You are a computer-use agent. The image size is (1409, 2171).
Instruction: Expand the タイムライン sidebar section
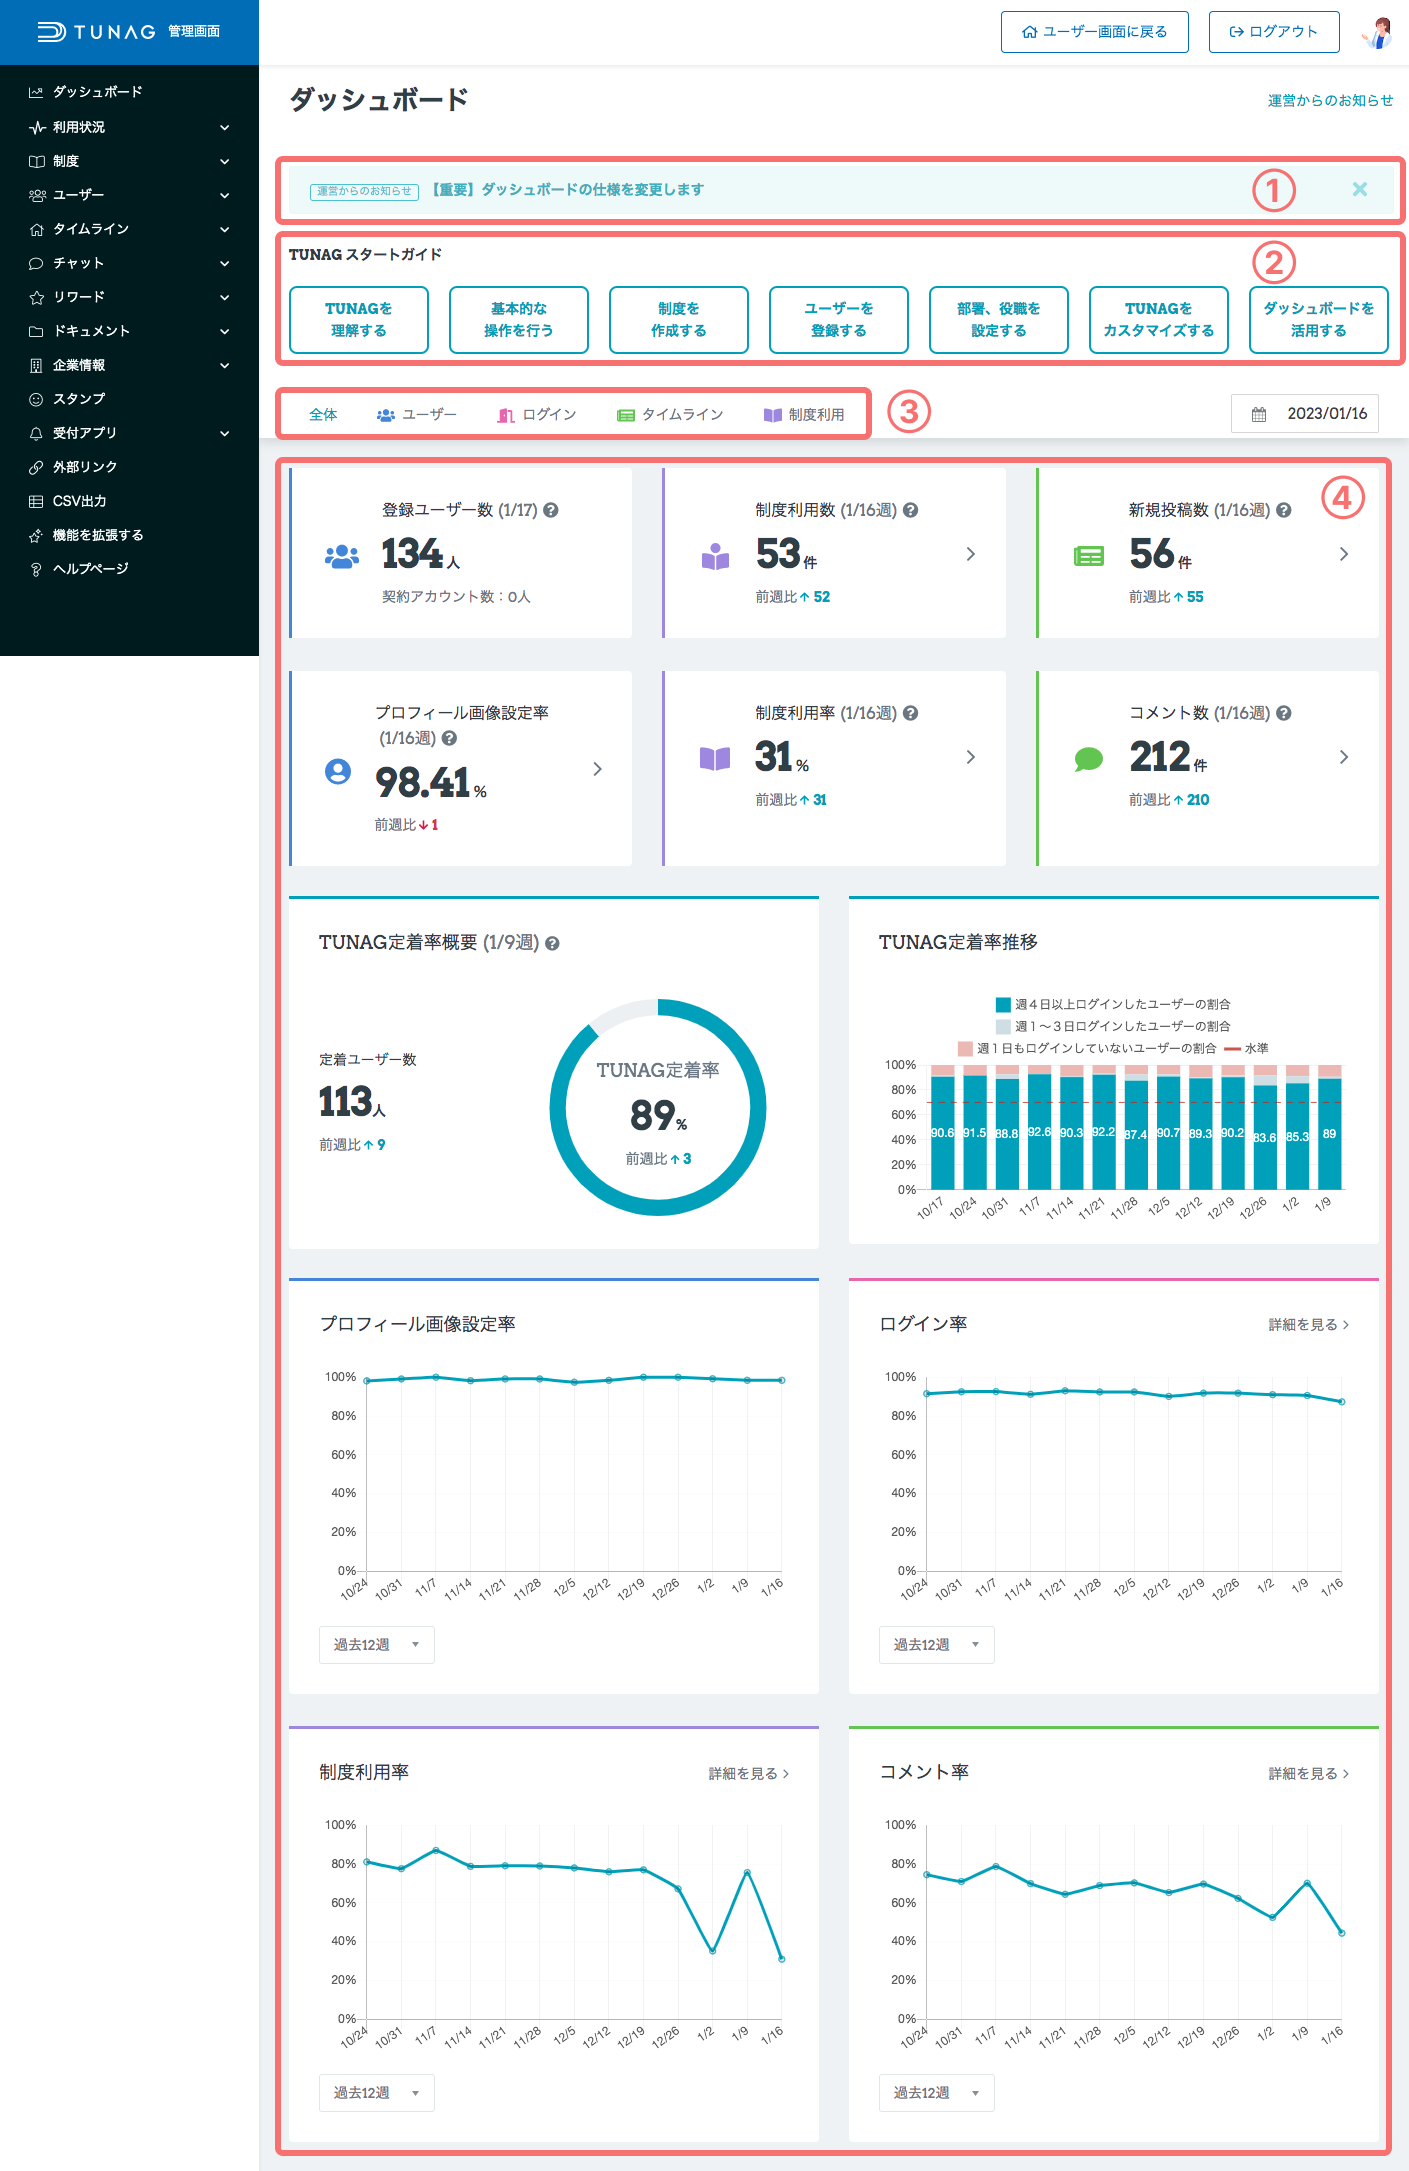(129, 229)
